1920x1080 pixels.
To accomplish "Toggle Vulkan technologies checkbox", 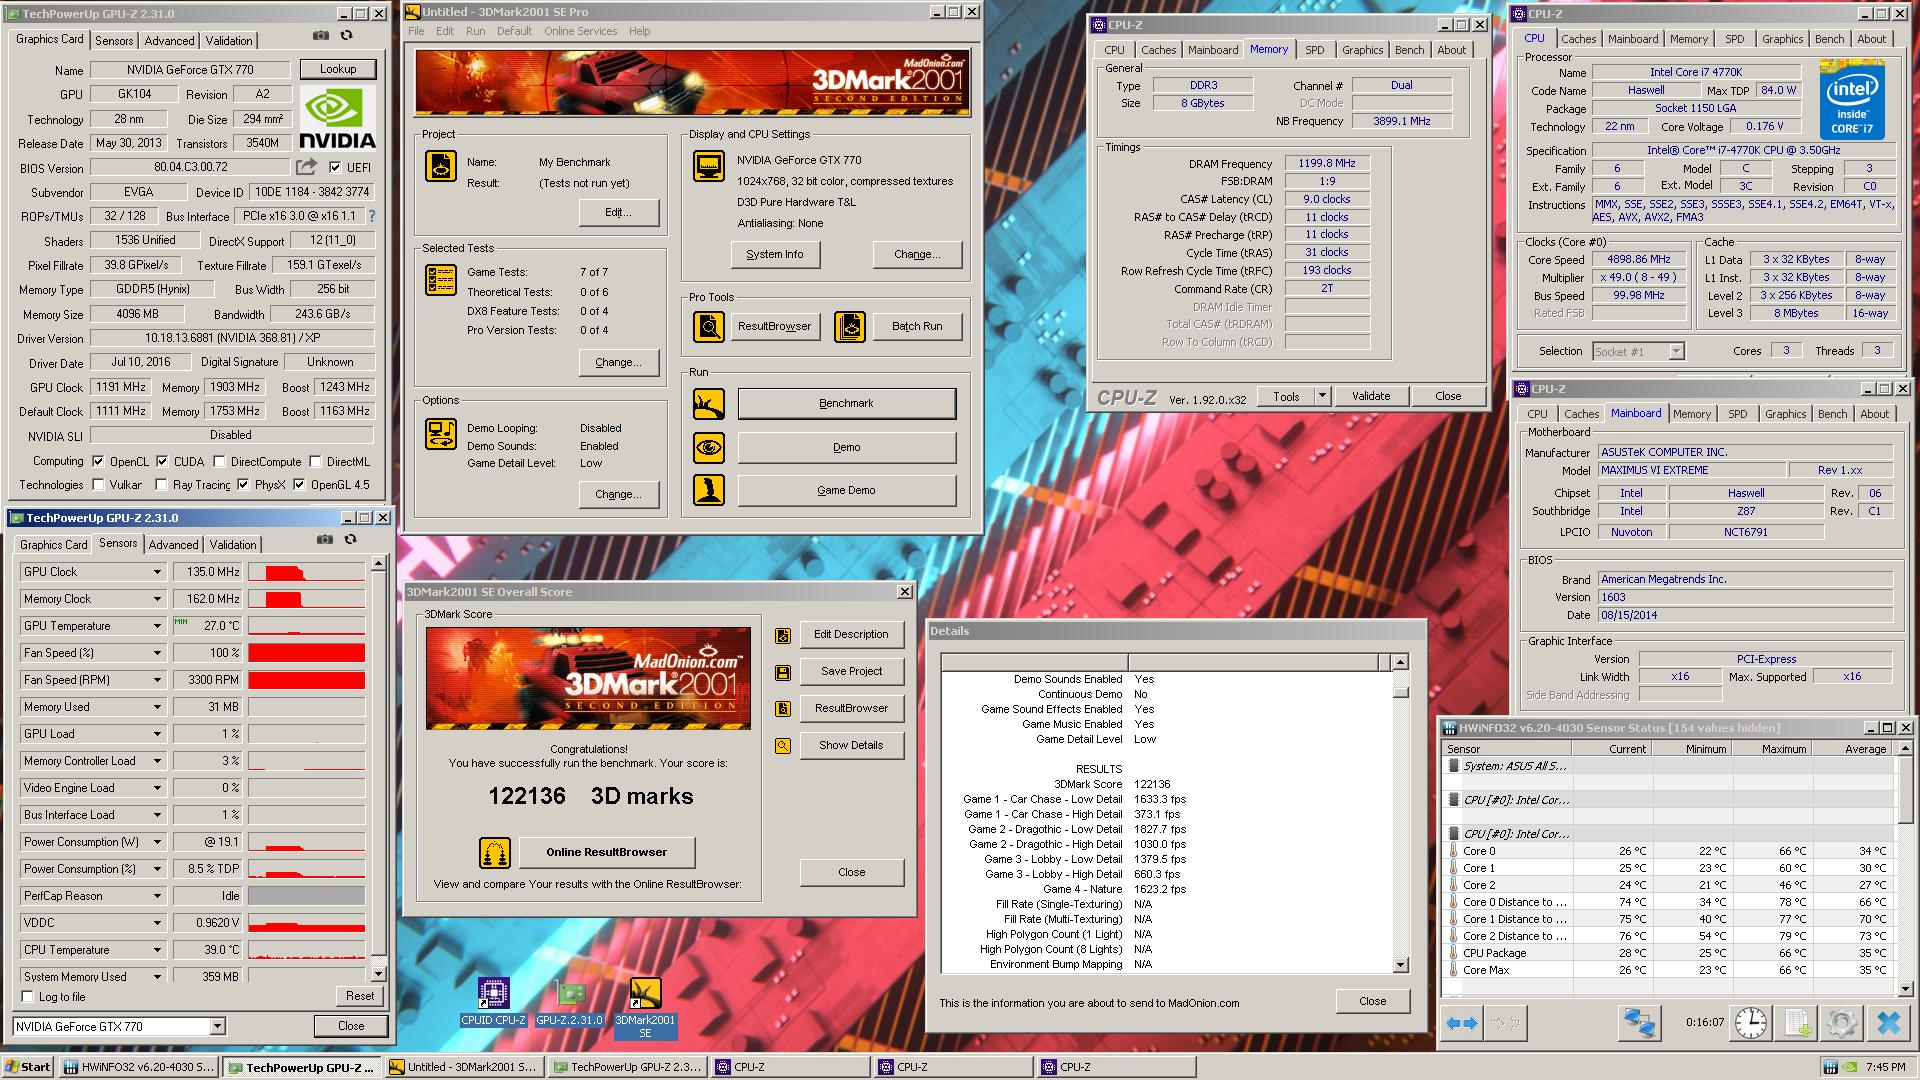I will pyautogui.click(x=98, y=484).
